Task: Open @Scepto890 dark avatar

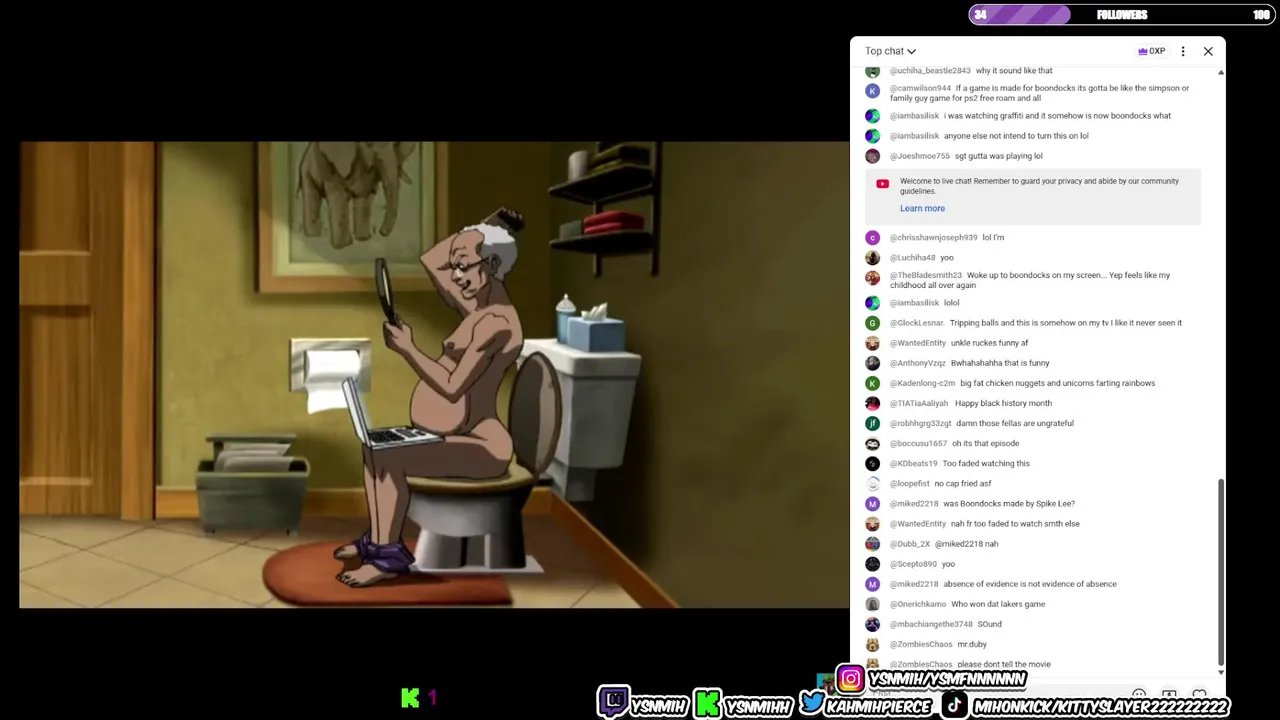Action: point(873,564)
